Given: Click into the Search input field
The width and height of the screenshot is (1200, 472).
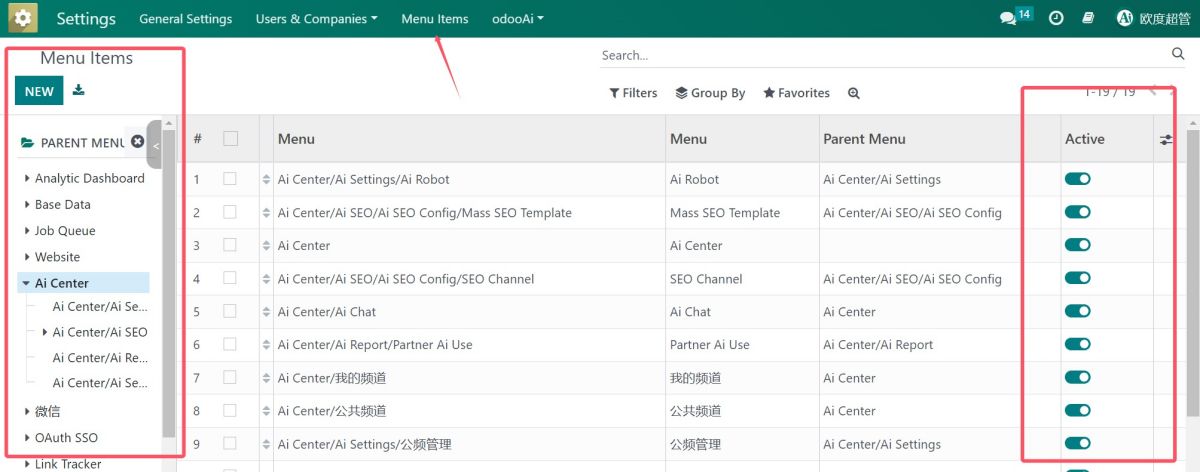Looking at the screenshot, I should [x=880, y=55].
